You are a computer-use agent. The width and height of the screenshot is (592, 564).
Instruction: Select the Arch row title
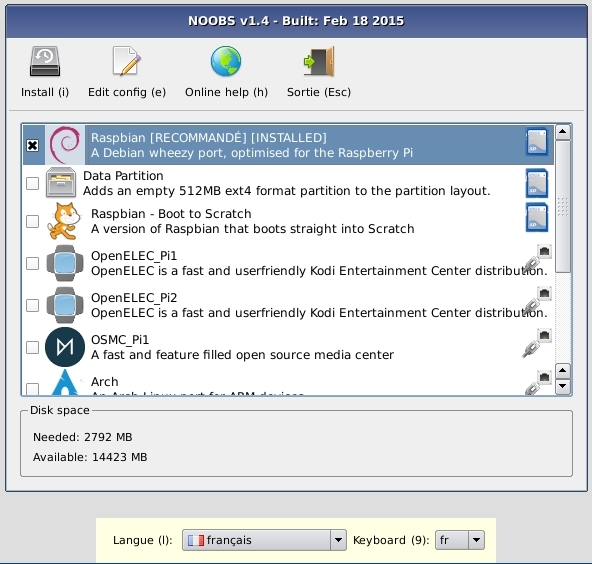pyautogui.click(x=105, y=382)
